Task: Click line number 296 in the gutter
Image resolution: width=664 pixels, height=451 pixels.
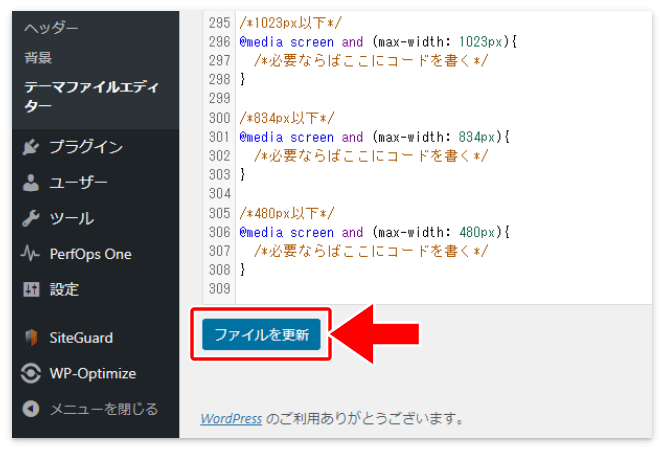Action: click(x=219, y=42)
